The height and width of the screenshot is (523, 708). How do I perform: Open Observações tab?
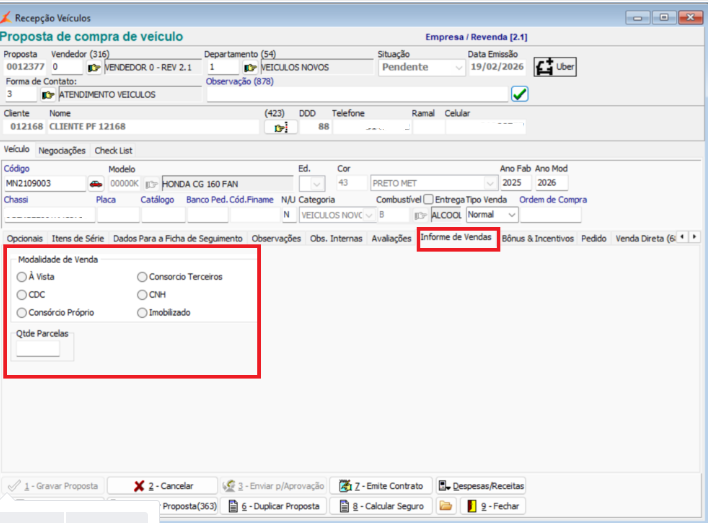(x=276, y=238)
